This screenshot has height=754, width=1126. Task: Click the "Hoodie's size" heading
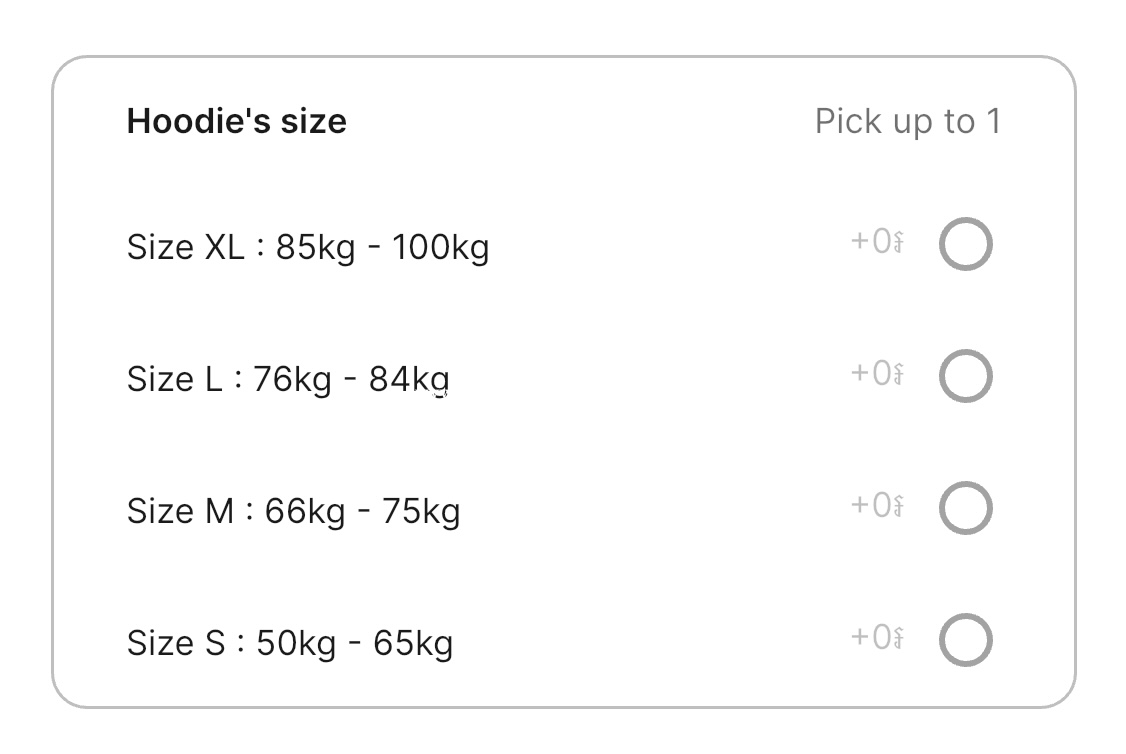coord(236,121)
